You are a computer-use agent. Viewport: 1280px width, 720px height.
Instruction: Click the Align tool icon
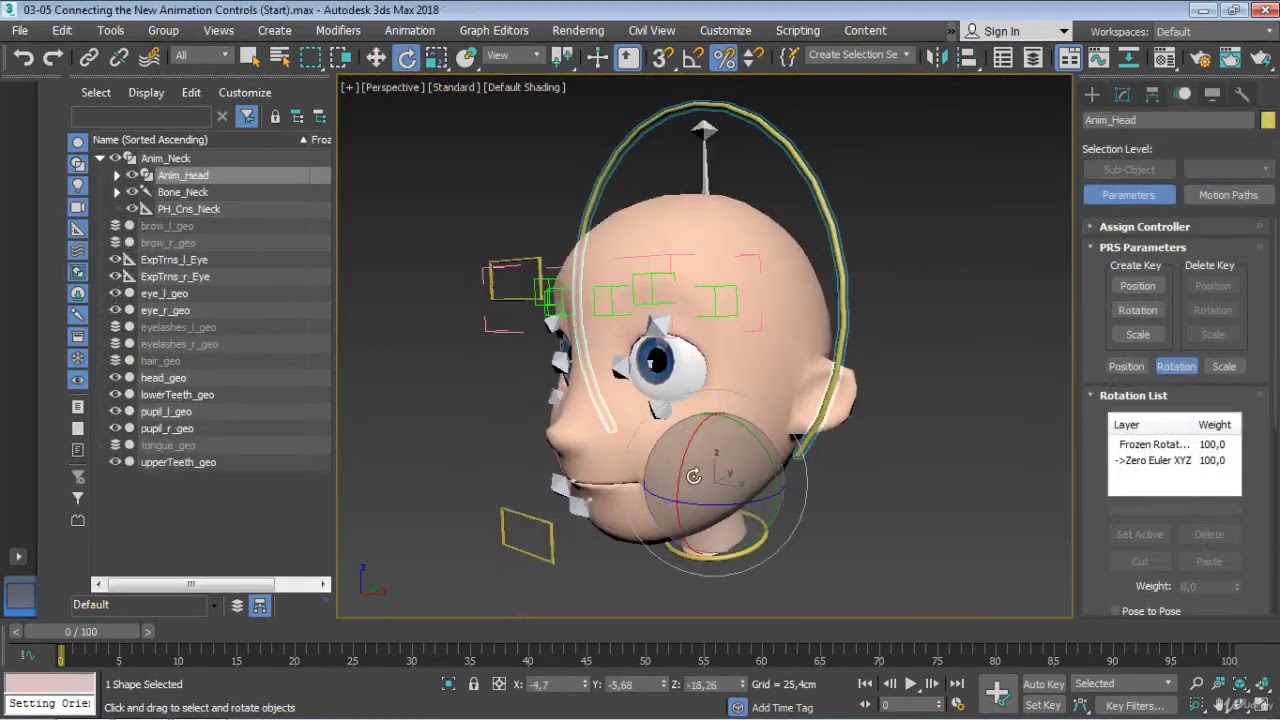pyautogui.click(x=967, y=58)
